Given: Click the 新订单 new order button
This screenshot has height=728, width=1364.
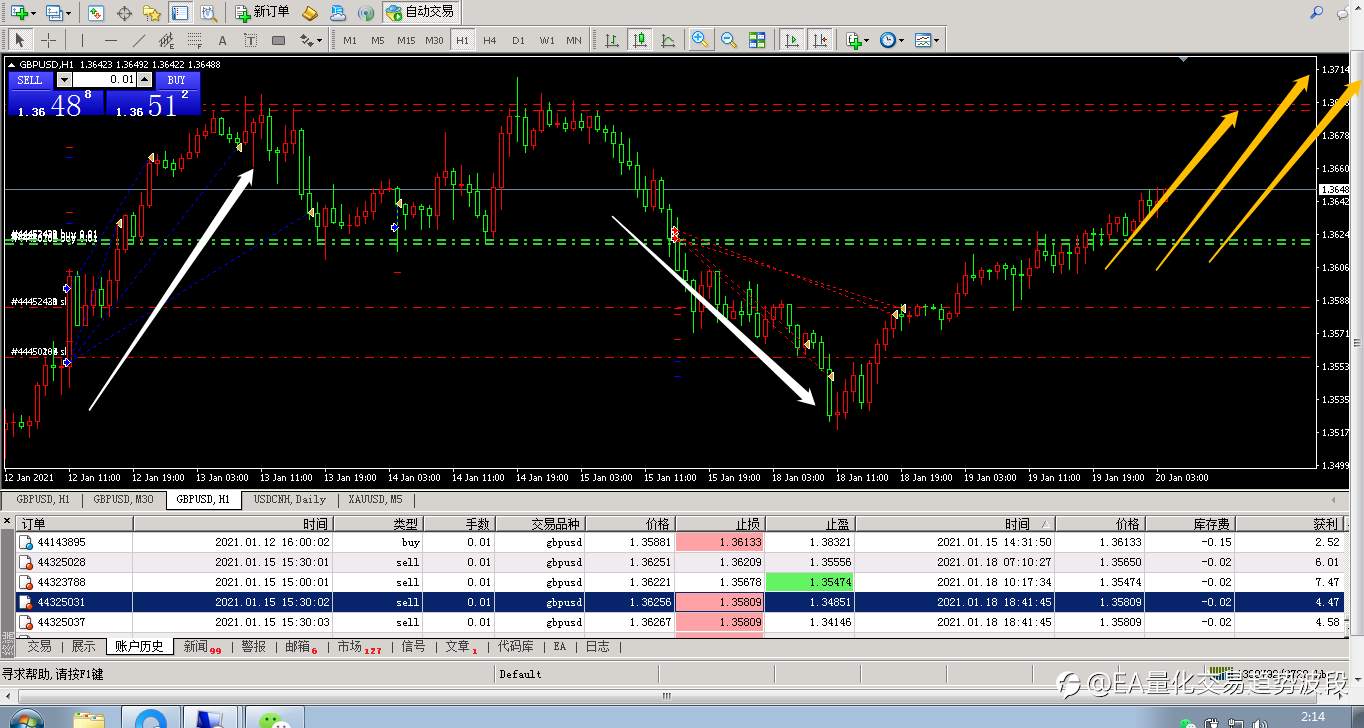Looking at the screenshot, I should coord(263,12).
